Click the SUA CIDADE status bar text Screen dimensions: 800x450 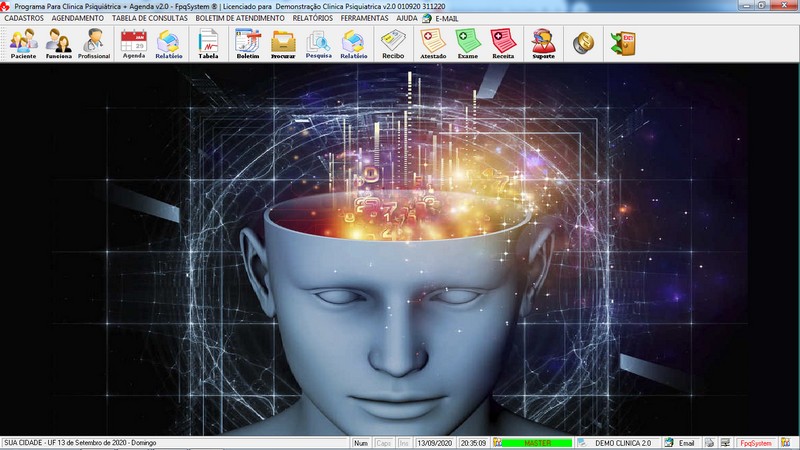[80, 443]
